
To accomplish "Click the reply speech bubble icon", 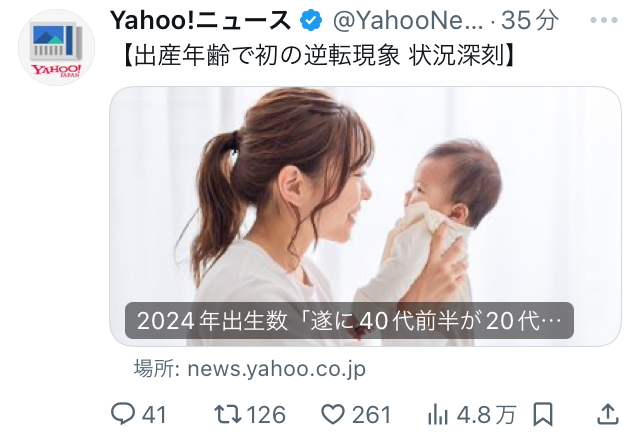I will point(123,414).
